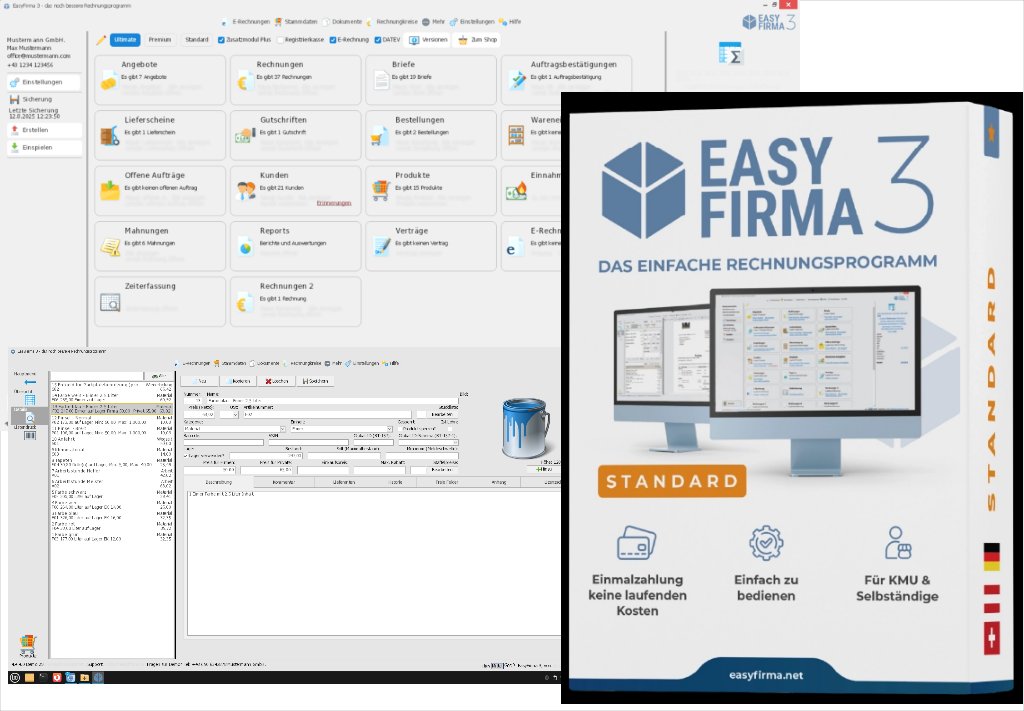Screen dimensions: 1024x711
Task: Switch to the Premium edition tab
Action: pos(160,40)
